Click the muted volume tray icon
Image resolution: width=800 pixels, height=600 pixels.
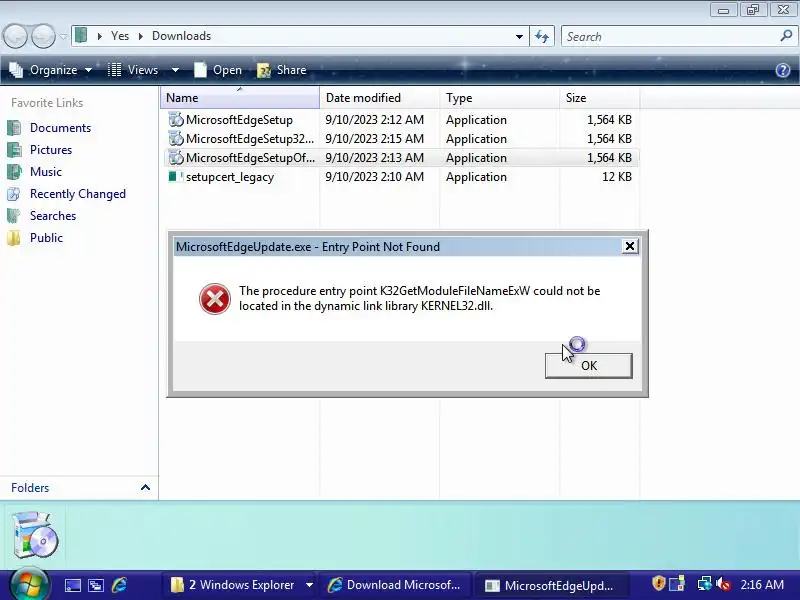(x=723, y=583)
